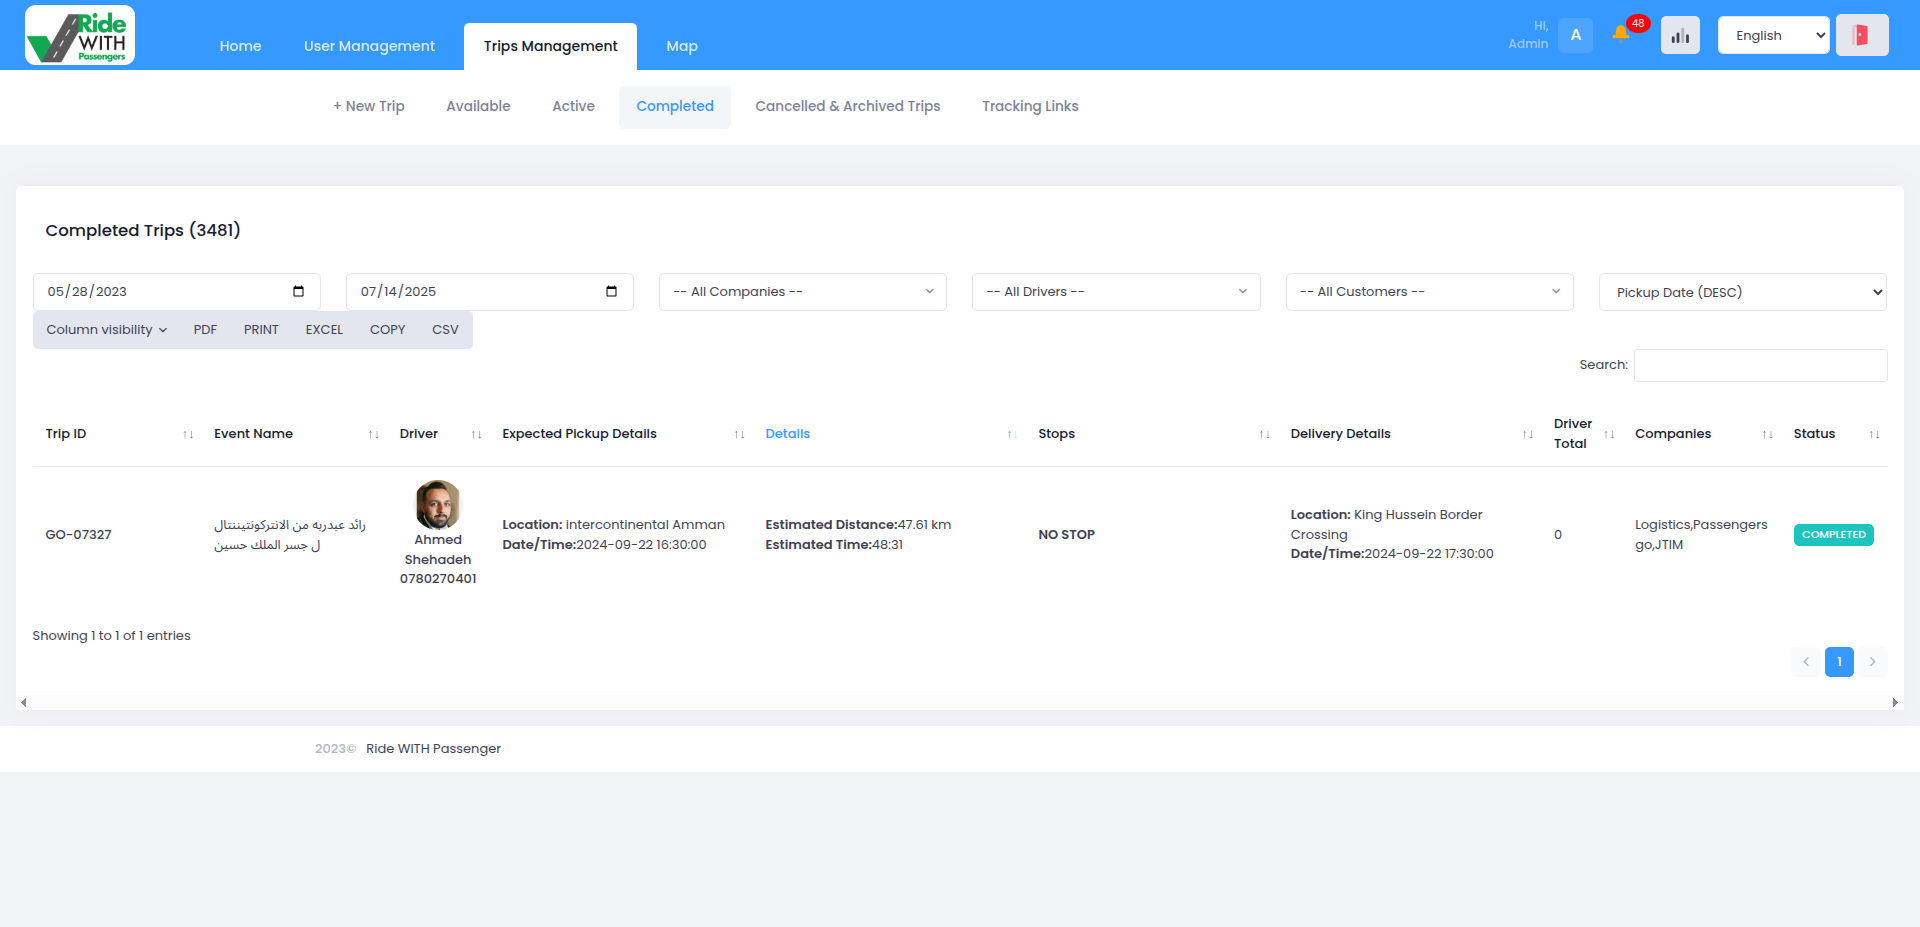Toggle sort order on the Trip ID column
The width and height of the screenshot is (1920, 927).
coord(189,434)
